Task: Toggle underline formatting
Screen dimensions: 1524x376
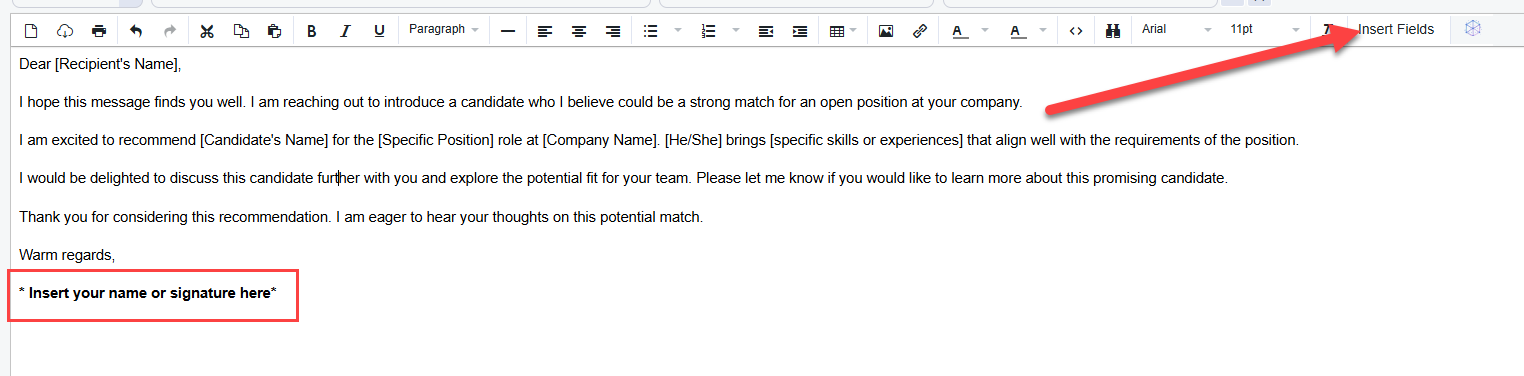Action: point(379,31)
